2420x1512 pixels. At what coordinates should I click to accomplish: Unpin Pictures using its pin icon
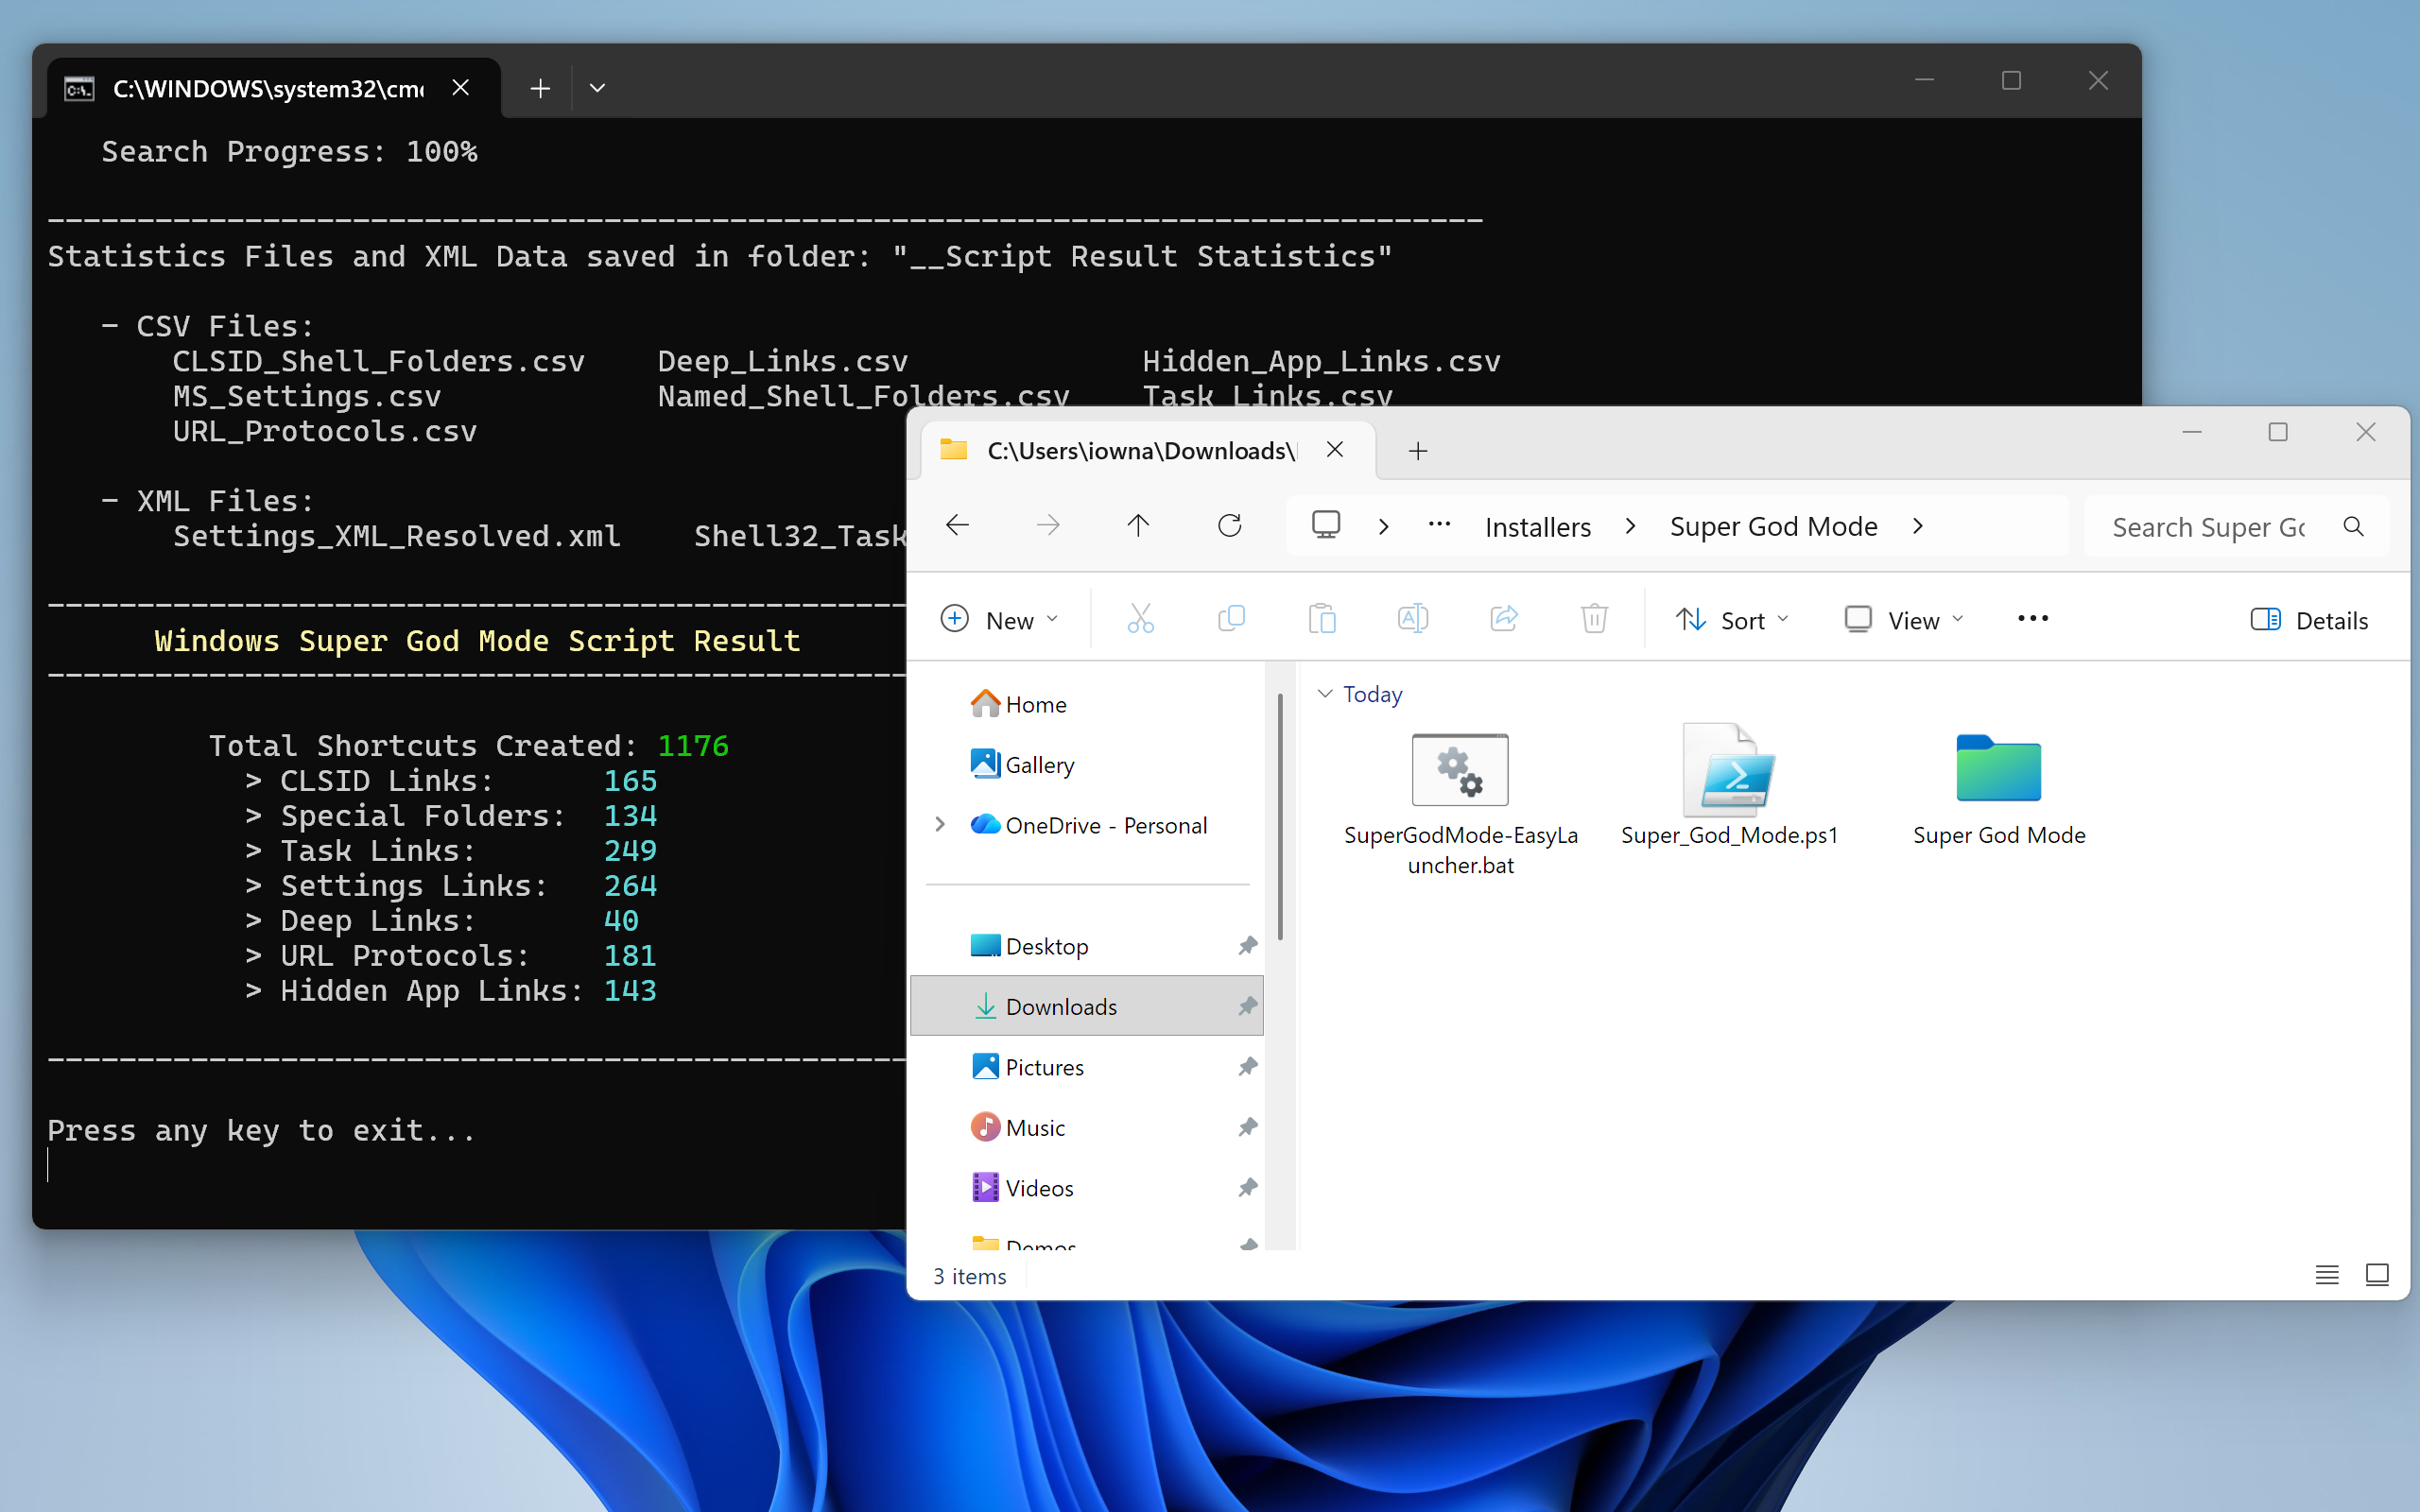click(1247, 1067)
